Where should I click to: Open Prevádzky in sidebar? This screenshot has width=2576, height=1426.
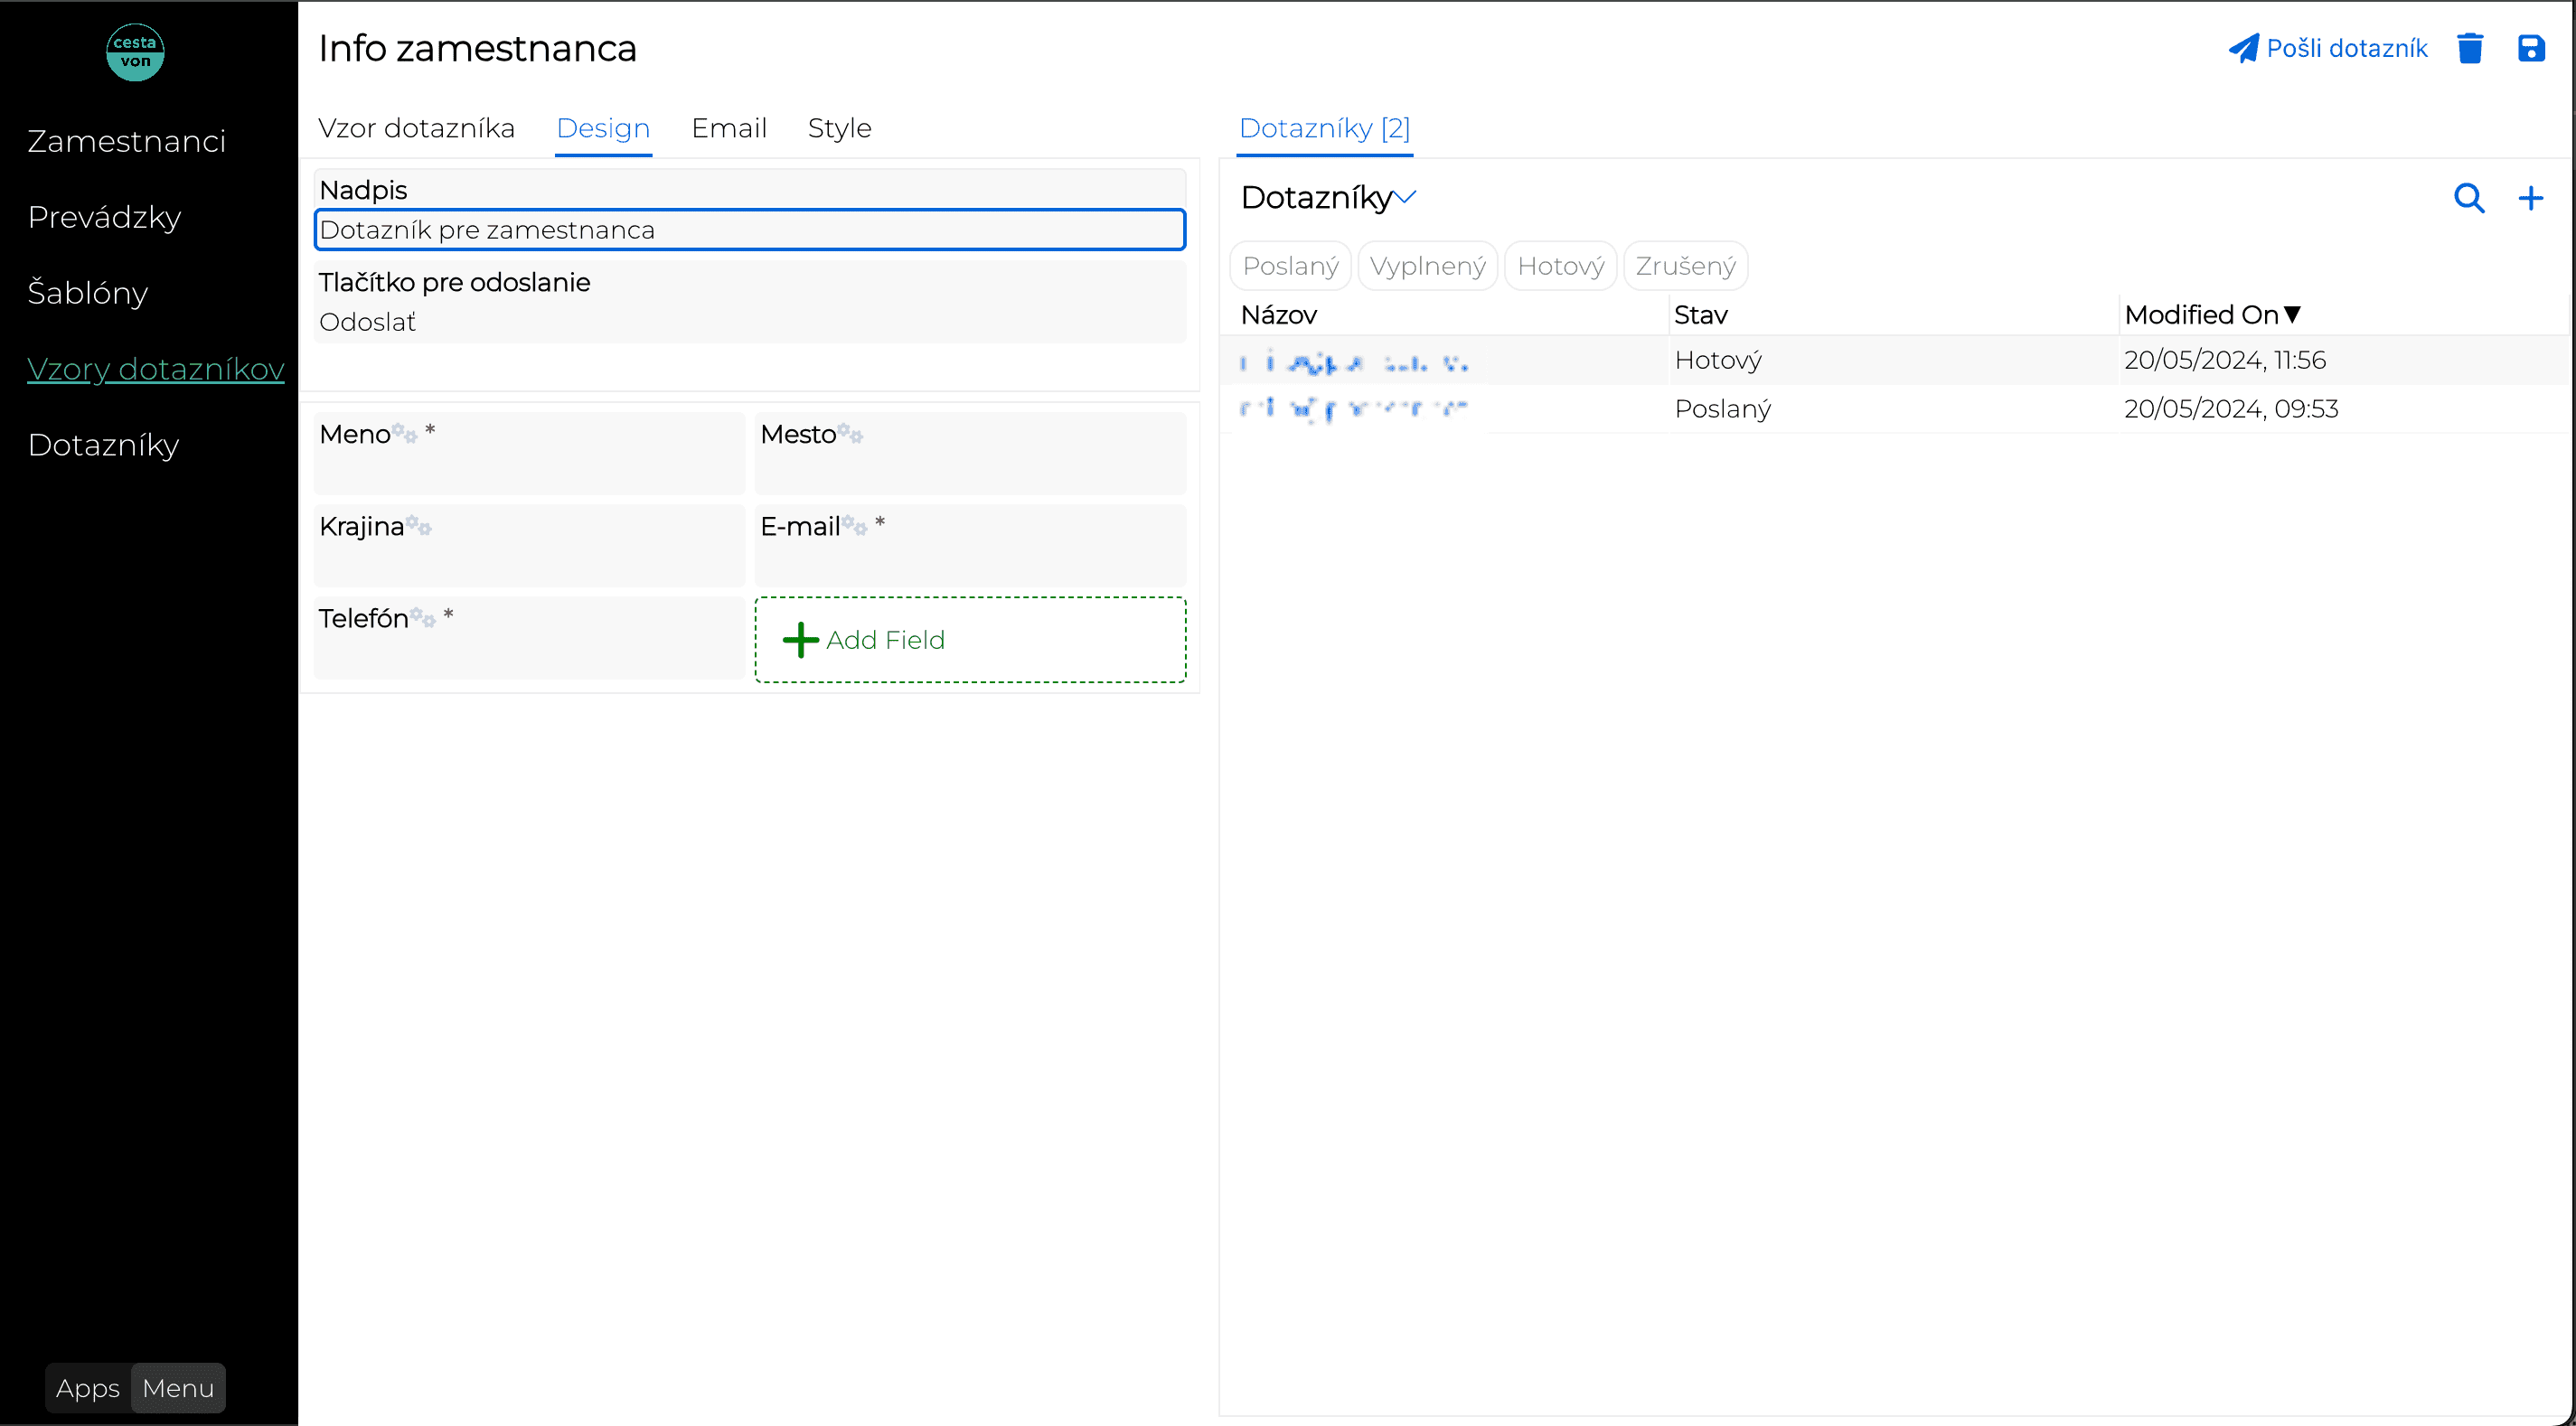(104, 217)
